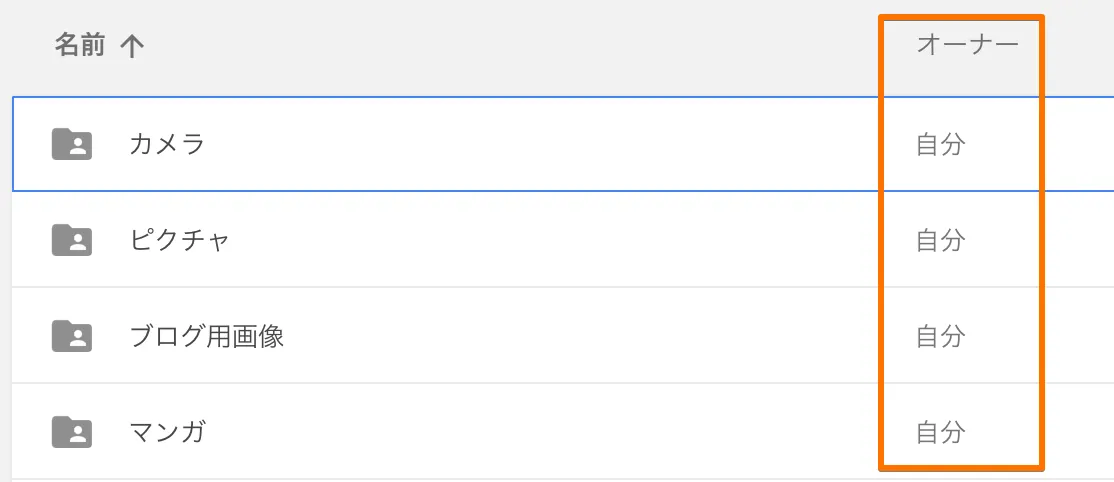Click the owner 自分 in the カメラ row
1114x482 pixels.
point(941,144)
